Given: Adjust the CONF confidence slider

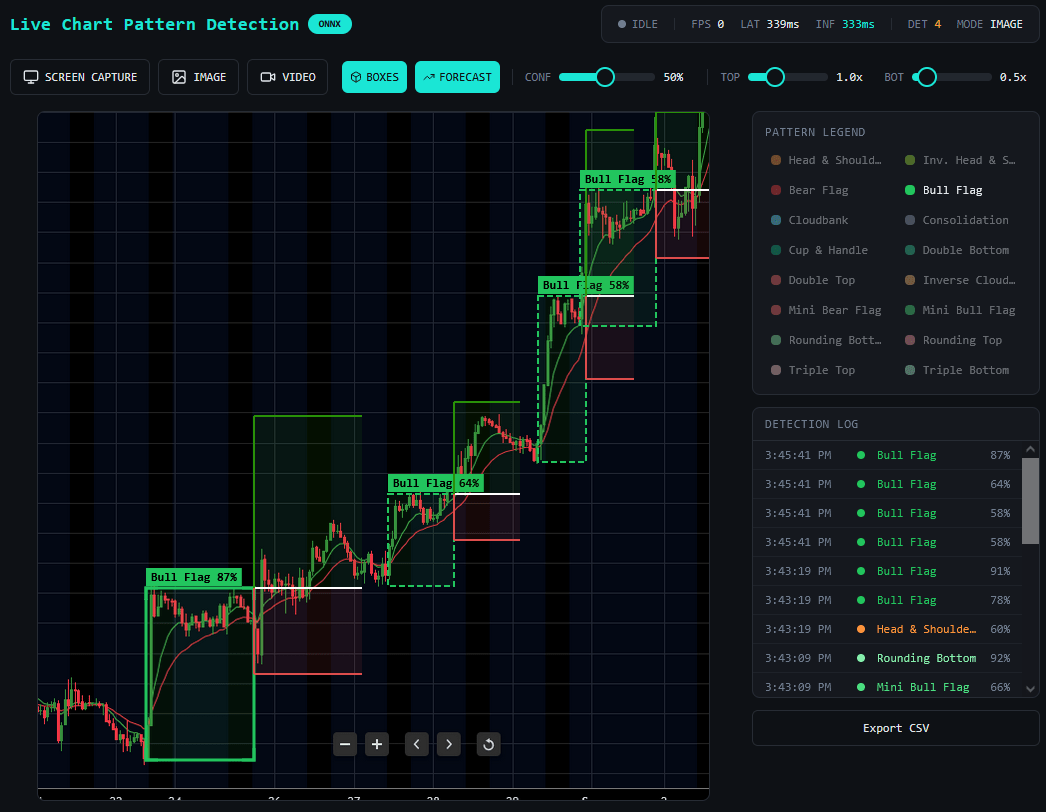Looking at the screenshot, I should 605,77.
